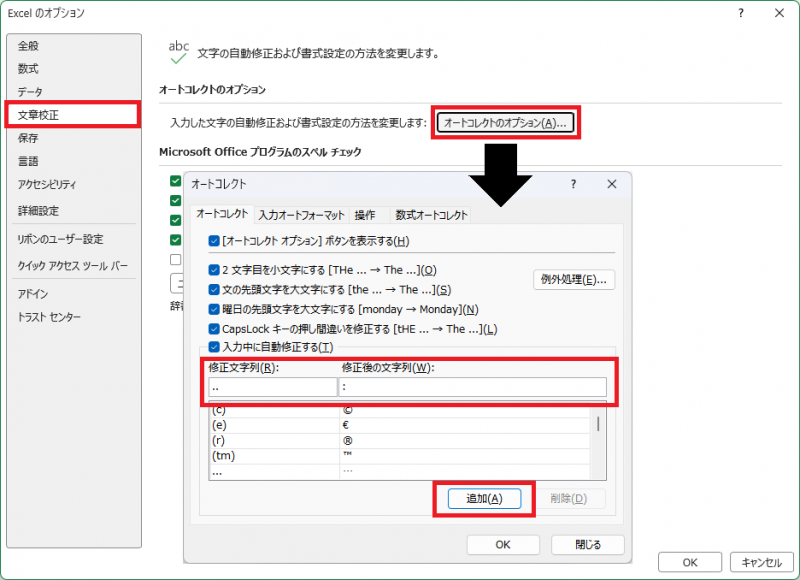Close the オートコレクト dialog with X
Screen dimensions: 800x580
tap(611, 184)
